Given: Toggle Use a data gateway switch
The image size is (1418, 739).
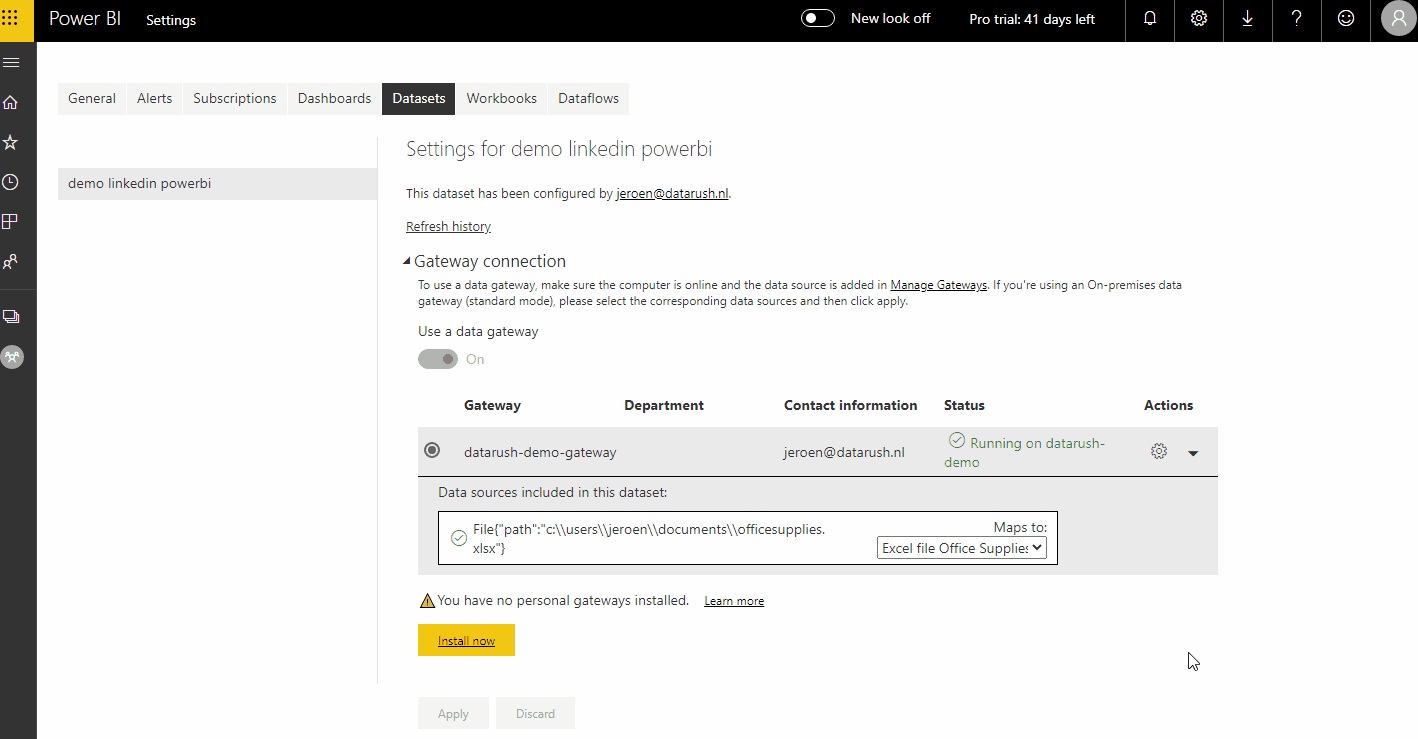Looking at the screenshot, I should 438,359.
